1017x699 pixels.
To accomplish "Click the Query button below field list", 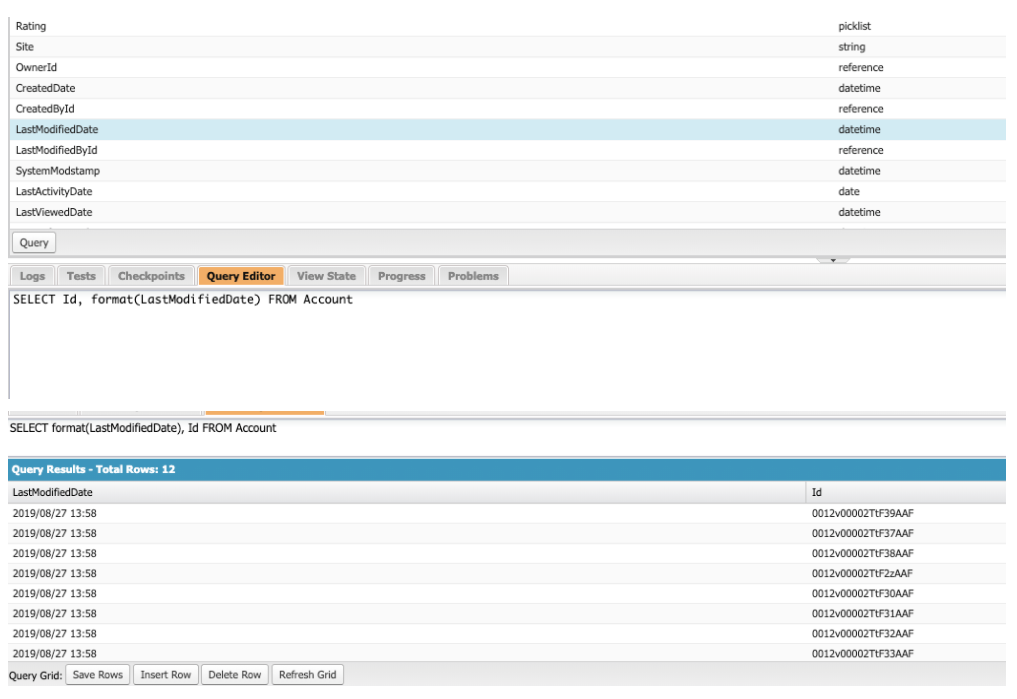I will click(34, 243).
